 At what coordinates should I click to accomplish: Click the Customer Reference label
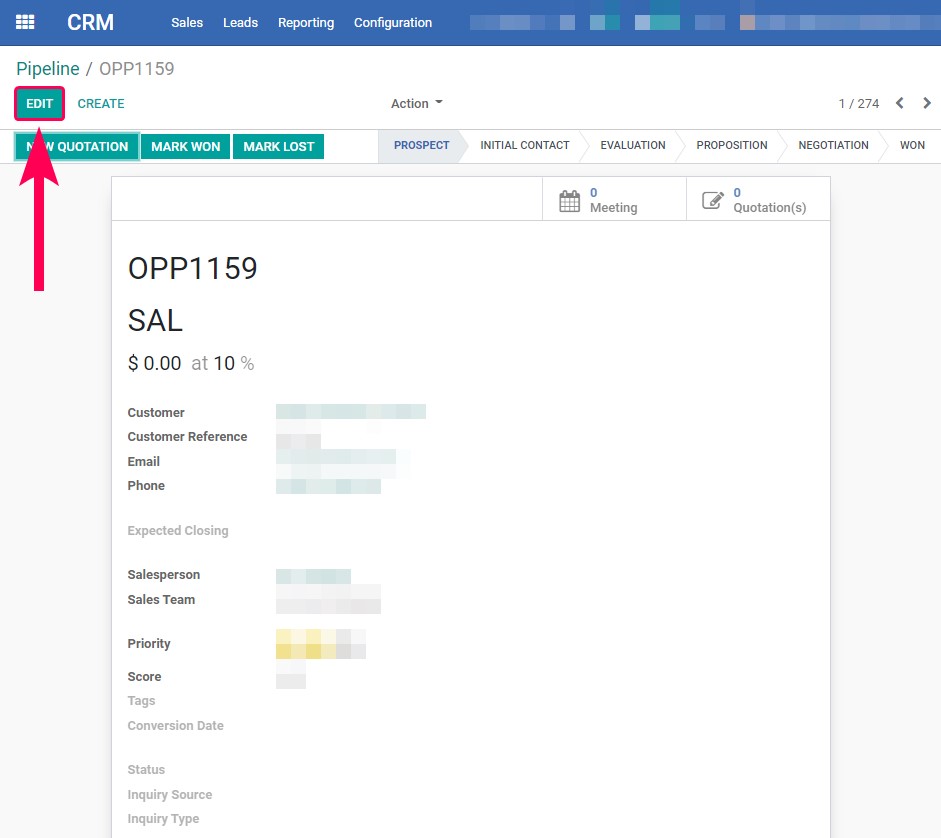[187, 436]
